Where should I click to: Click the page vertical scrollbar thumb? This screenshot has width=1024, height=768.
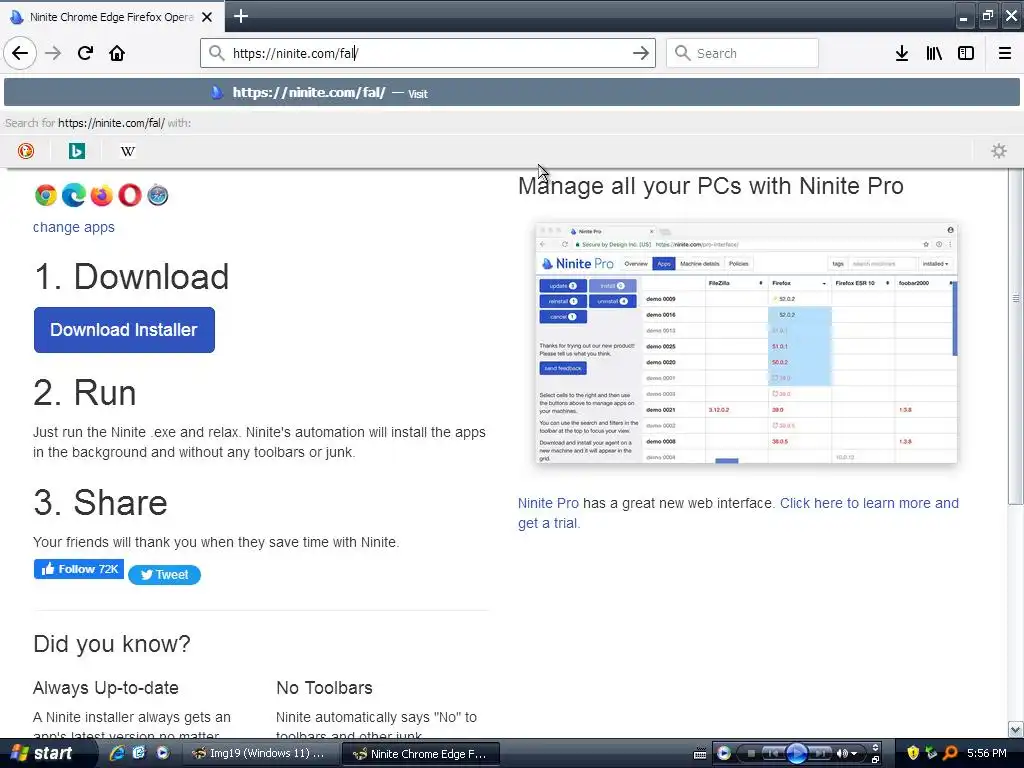point(1016,336)
